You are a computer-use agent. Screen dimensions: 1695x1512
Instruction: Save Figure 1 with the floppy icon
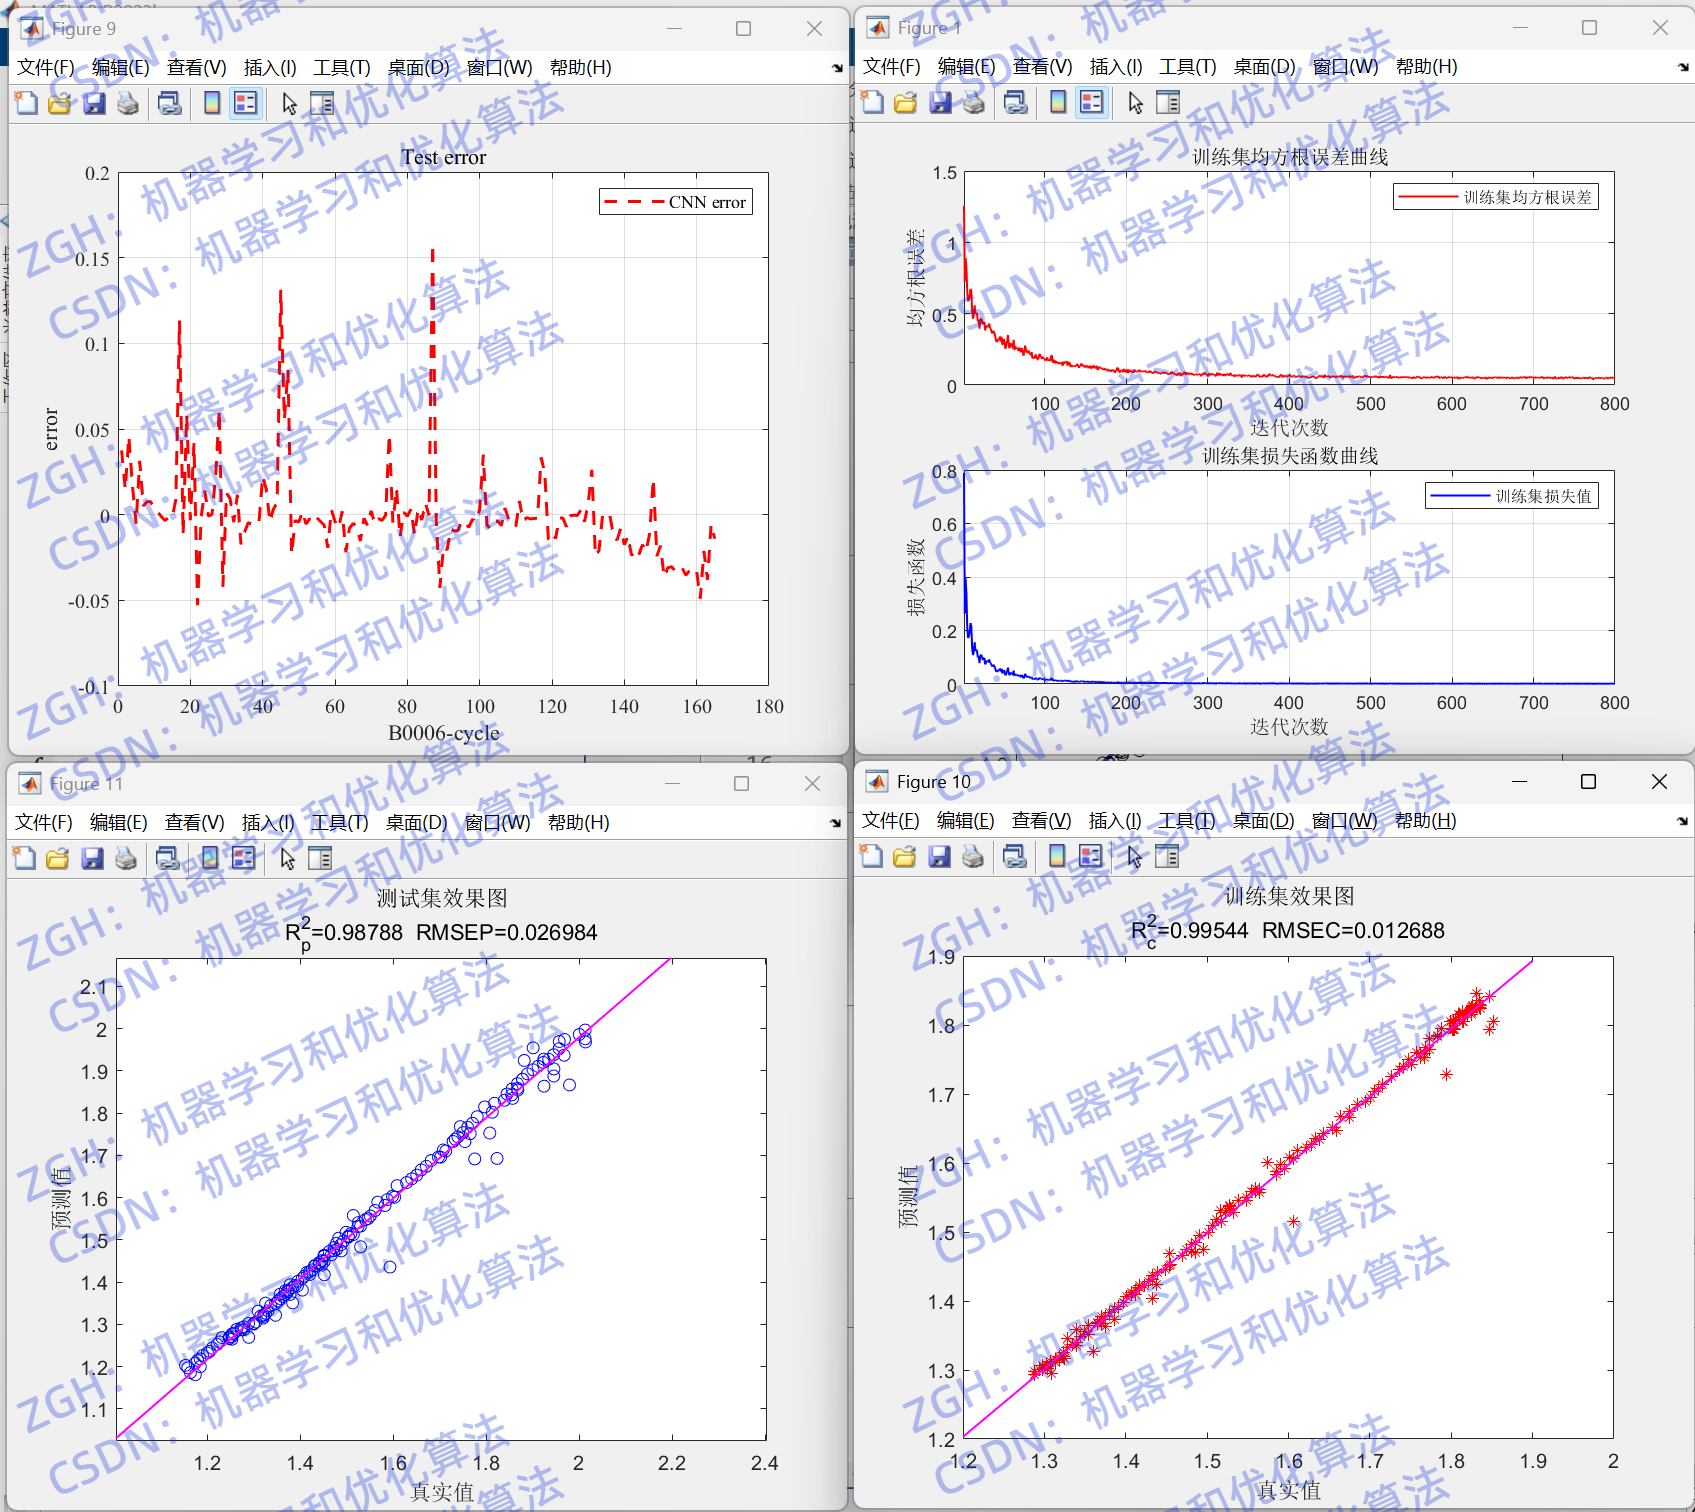(940, 102)
